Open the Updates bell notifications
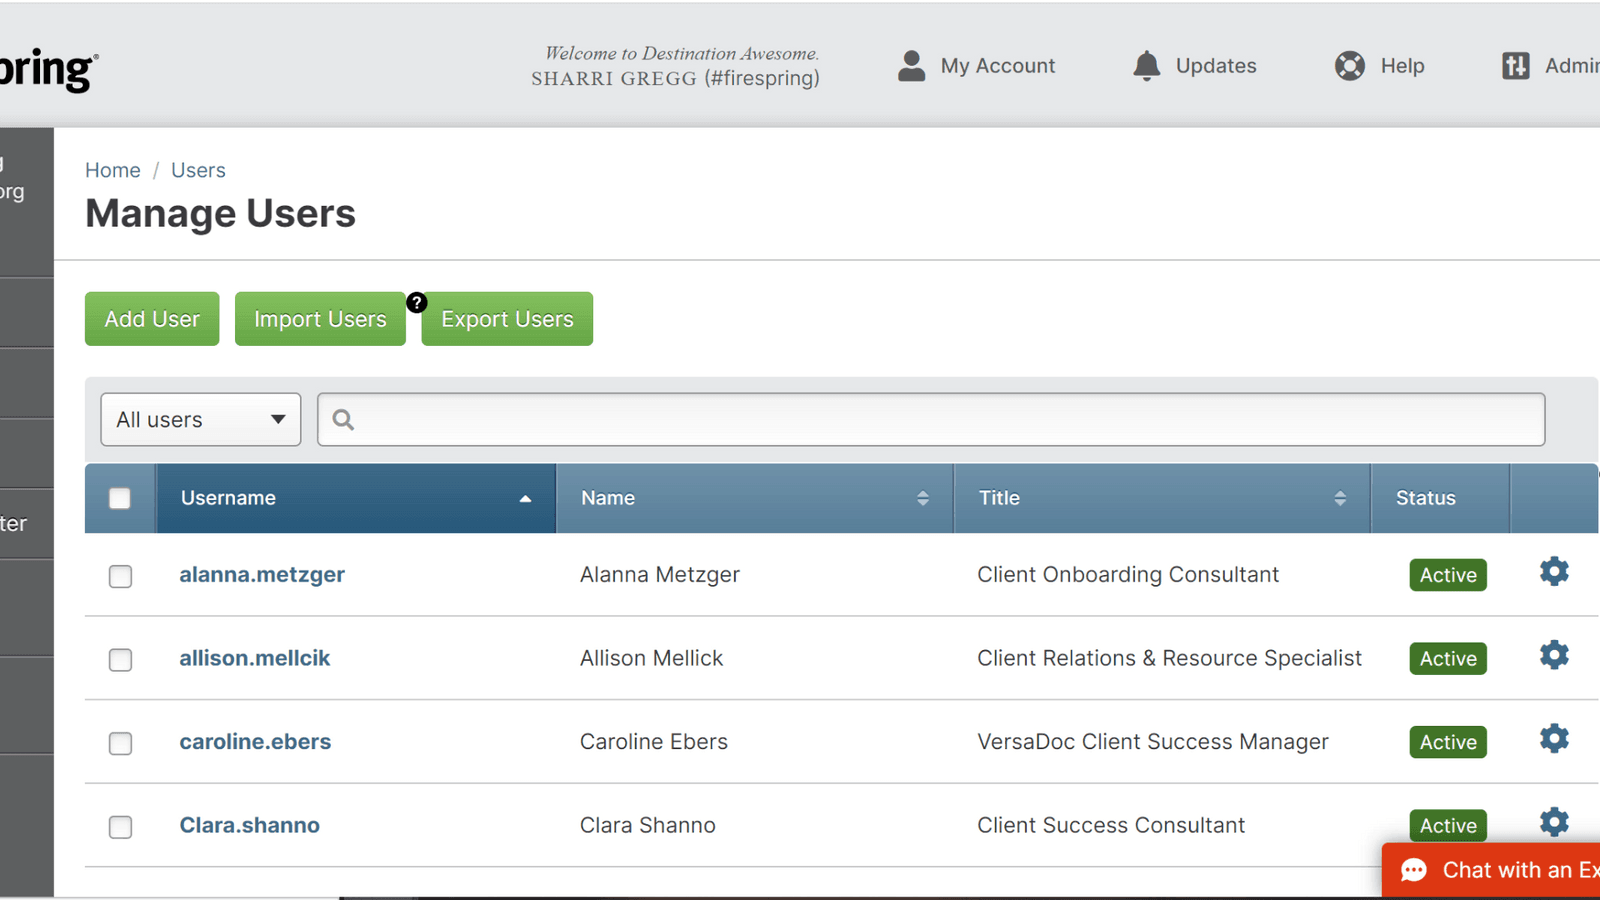Screen dimensions: 1600x900 point(1146,66)
